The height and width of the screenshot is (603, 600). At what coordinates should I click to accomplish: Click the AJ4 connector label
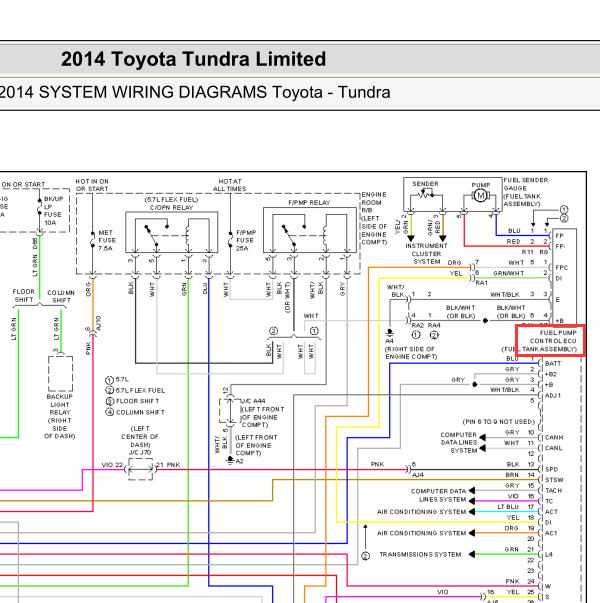pos(418,475)
